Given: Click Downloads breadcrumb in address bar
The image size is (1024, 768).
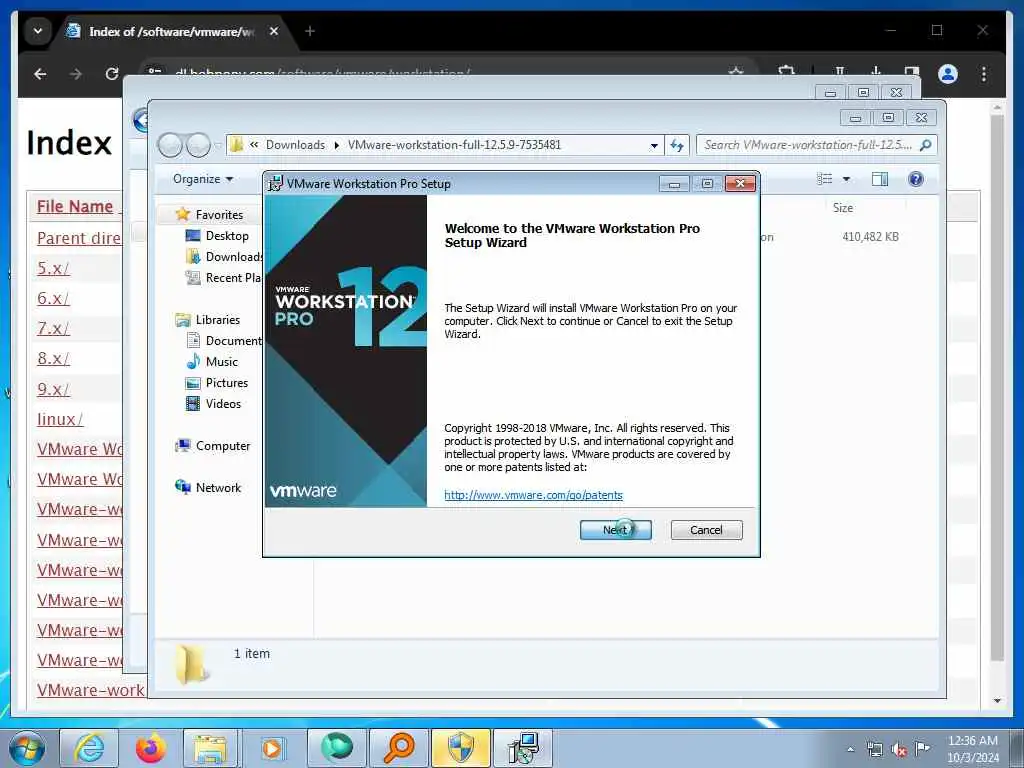Looking at the screenshot, I should point(295,145).
